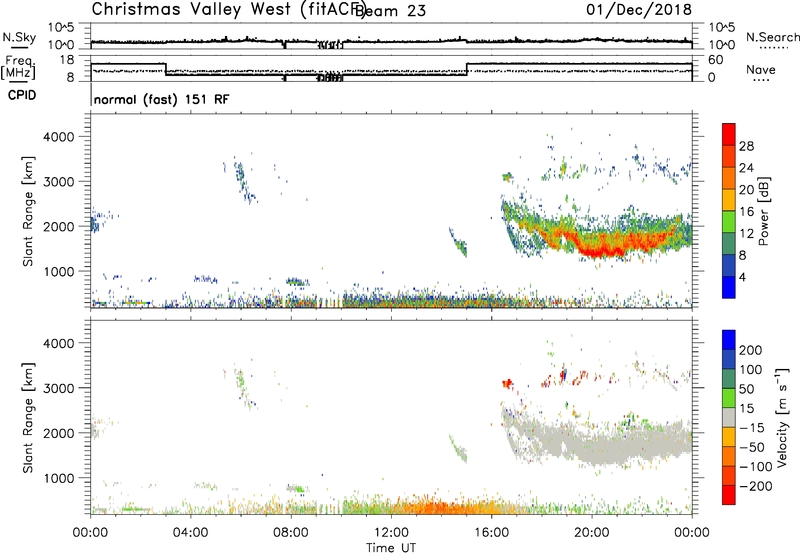Click the "-100" Velocity colorbar tick label

pos(755,466)
